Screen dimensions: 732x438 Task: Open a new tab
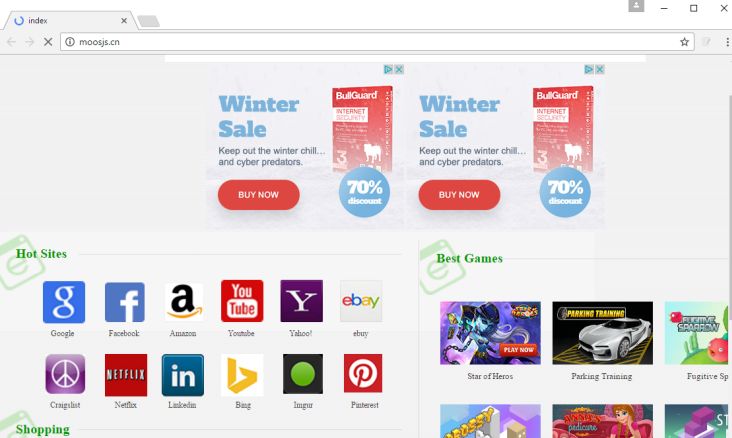pyautogui.click(x=148, y=21)
